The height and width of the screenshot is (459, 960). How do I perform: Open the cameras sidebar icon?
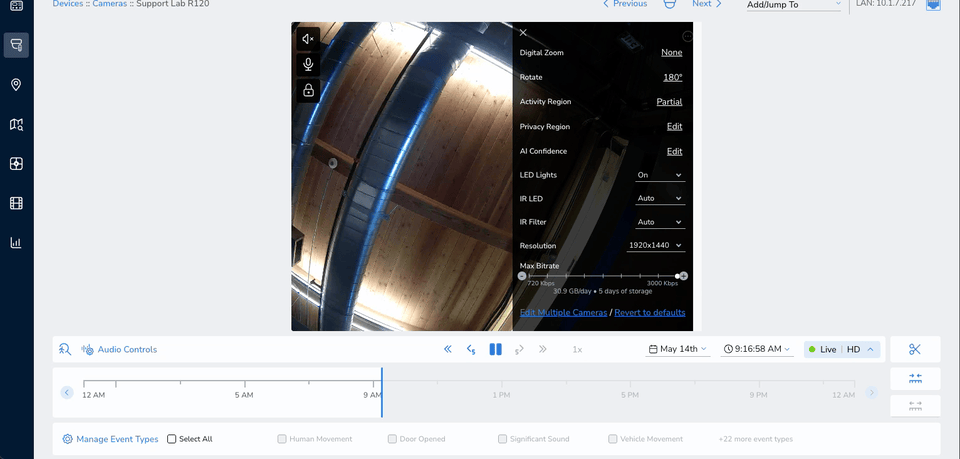click(17, 45)
